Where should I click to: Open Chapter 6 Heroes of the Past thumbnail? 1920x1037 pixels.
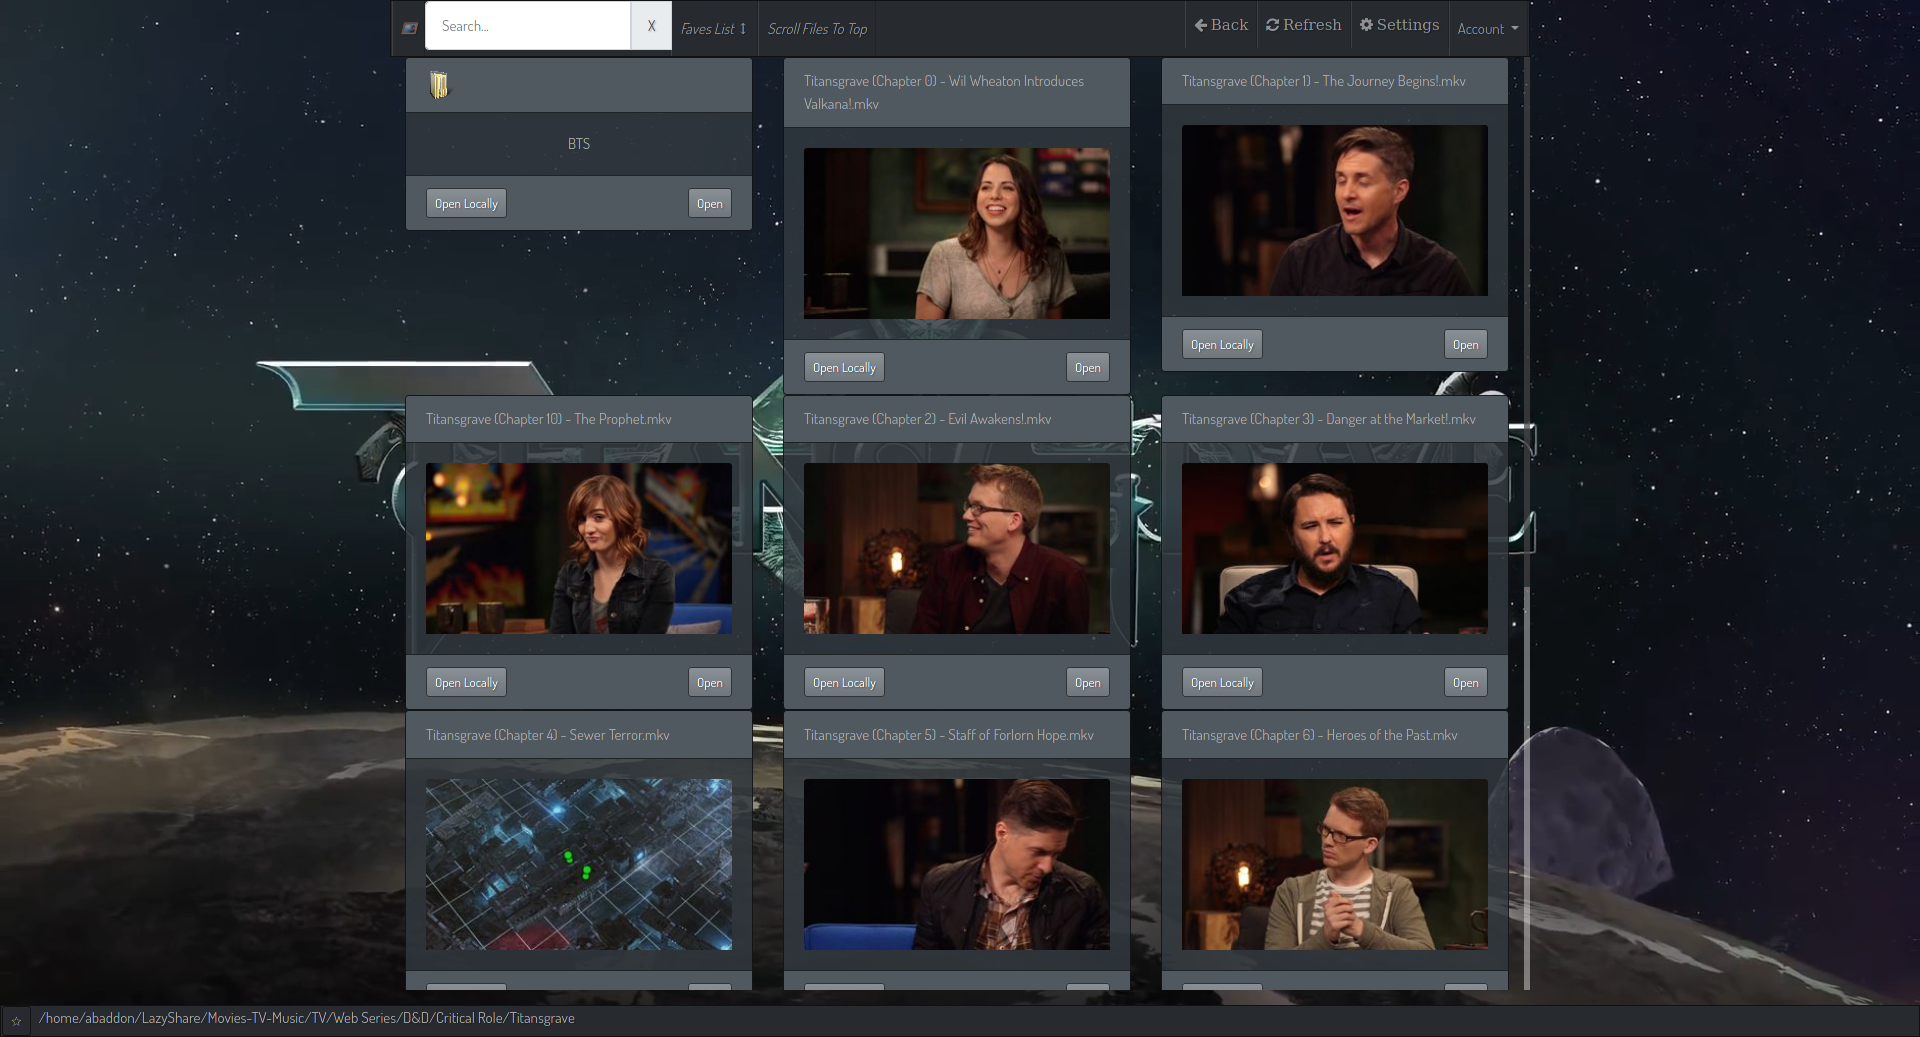click(x=1335, y=864)
